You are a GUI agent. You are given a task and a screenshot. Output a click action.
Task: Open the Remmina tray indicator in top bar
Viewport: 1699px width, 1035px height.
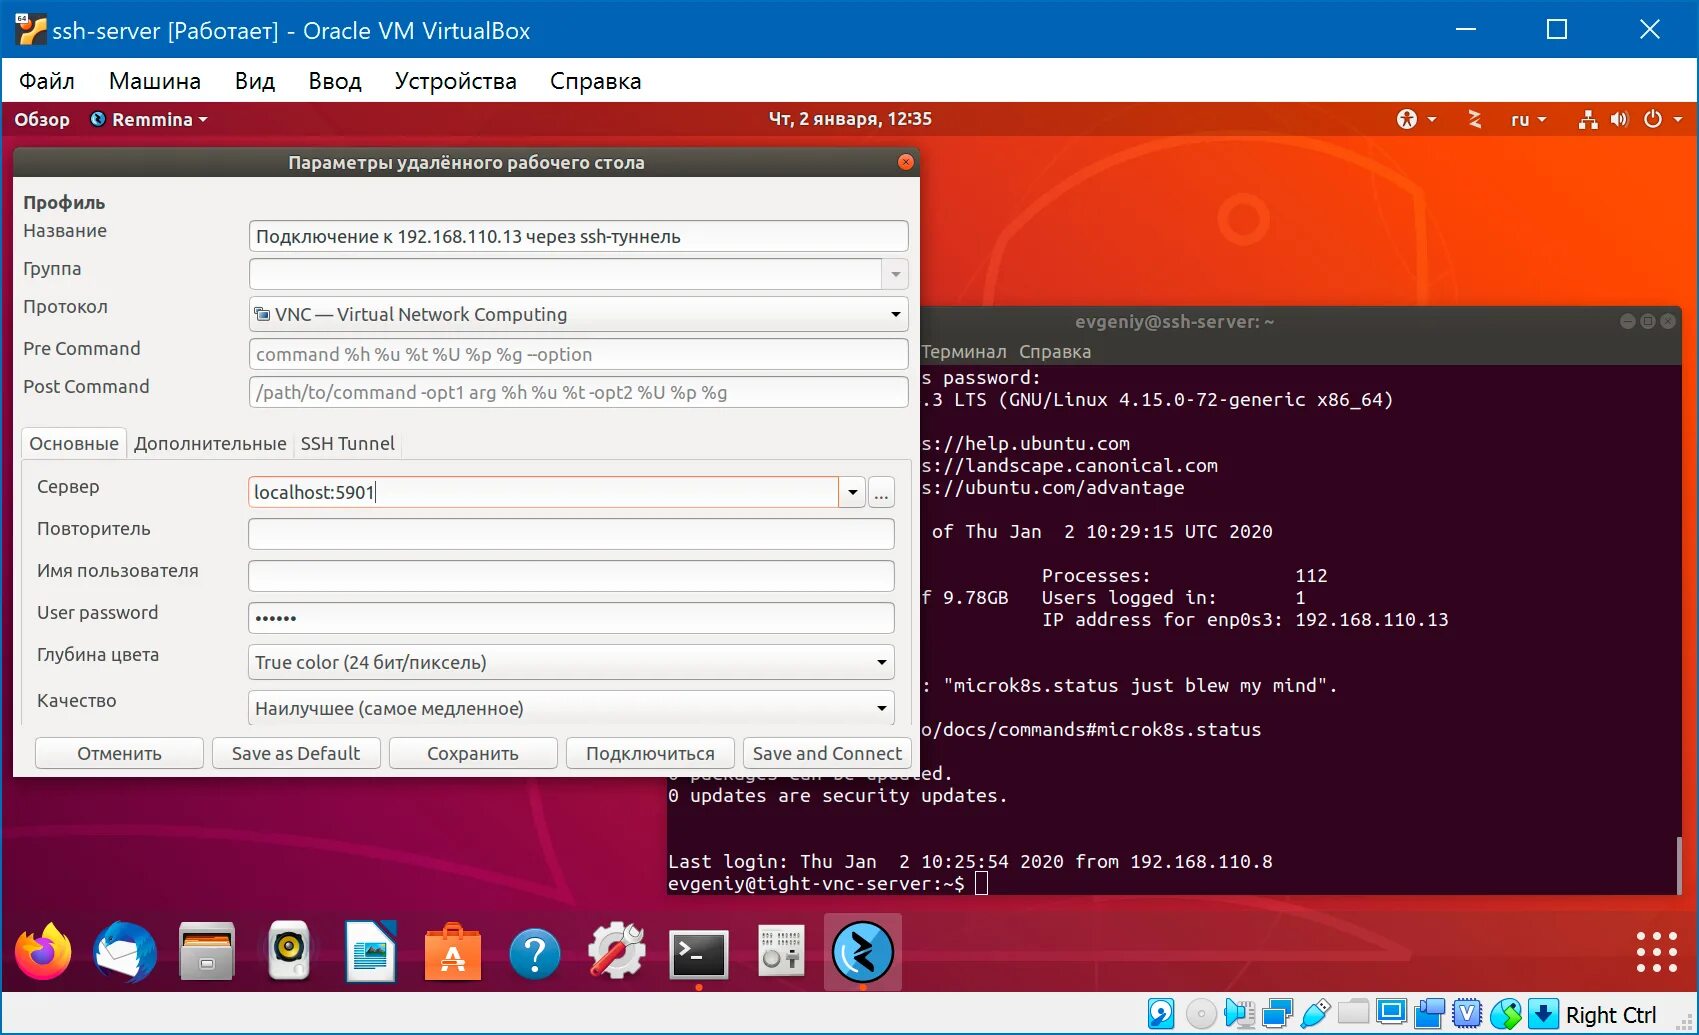point(1474,119)
